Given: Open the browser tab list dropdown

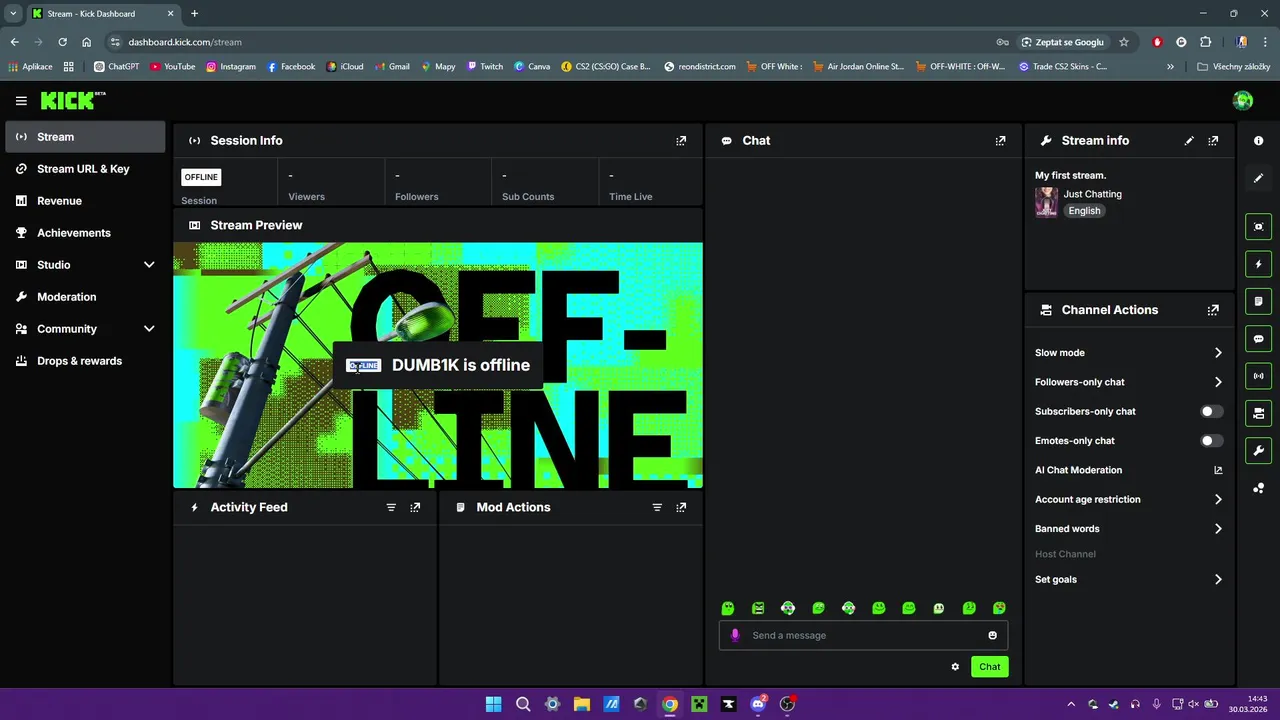Looking at the screenshot, I should (13, 14).
